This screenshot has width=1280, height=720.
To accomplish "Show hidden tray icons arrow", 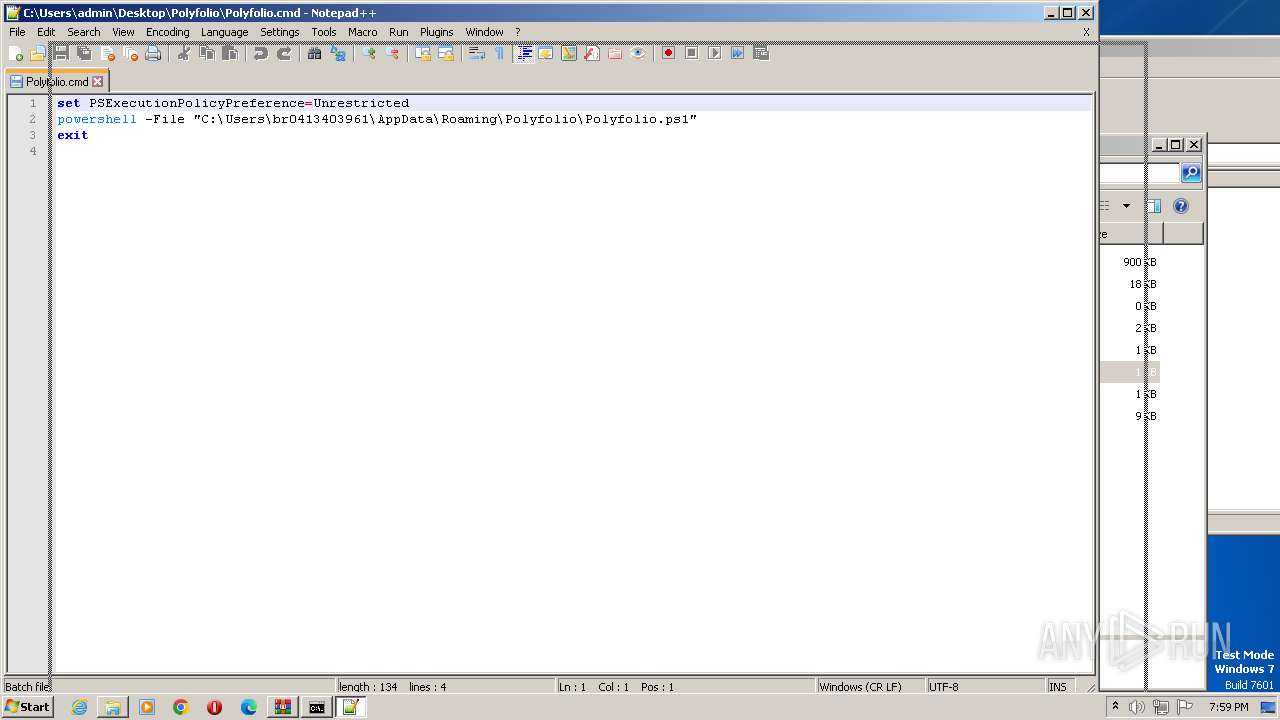I will click(x=1115, y=707).
